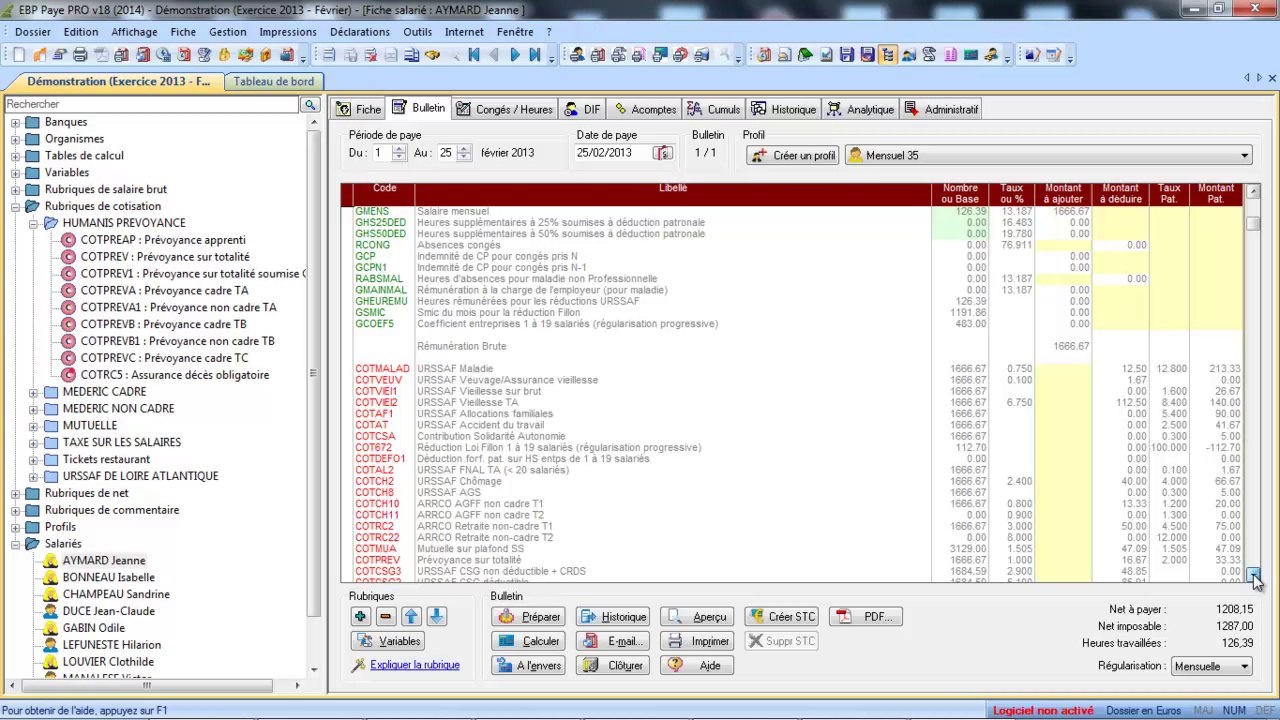Switch to the Tableau de bord tab
The height and width of the screenshot is (720, 1280).
click(273, 82)
